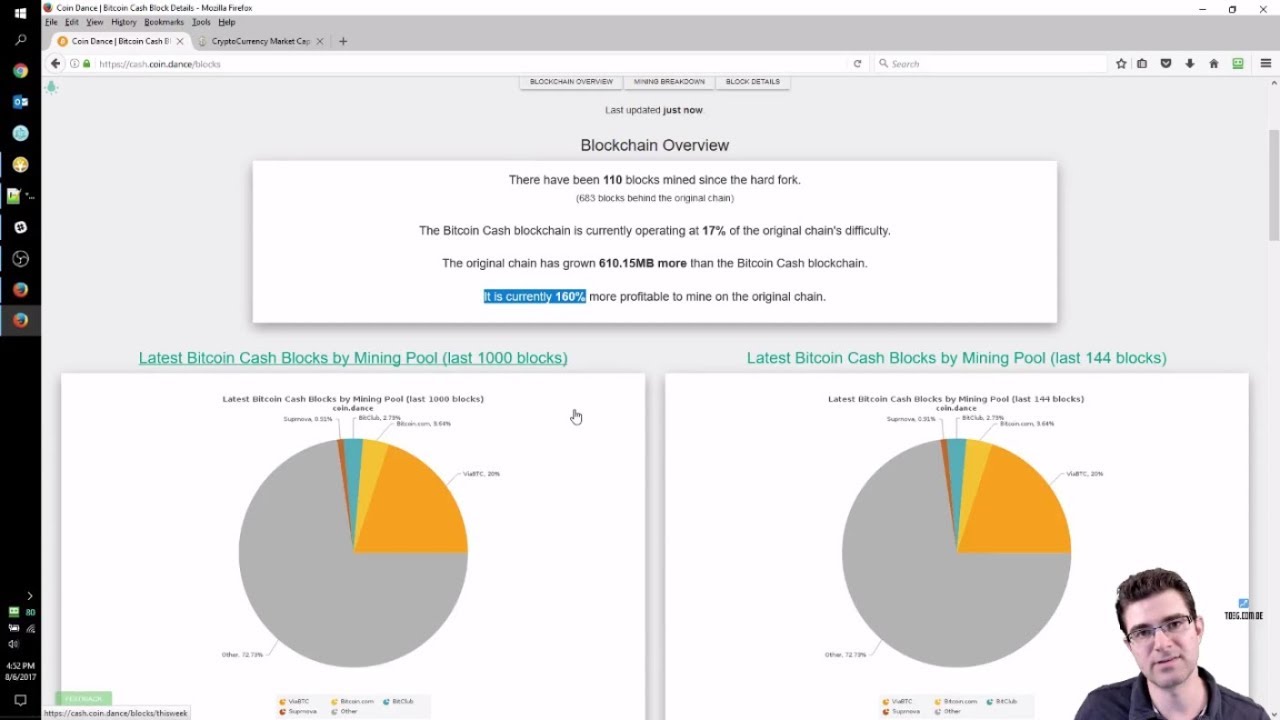The height and width of the screenshot is (720, 1280).
Task: Click the green night-mode bulb icon
Action: tap(52, 87)
